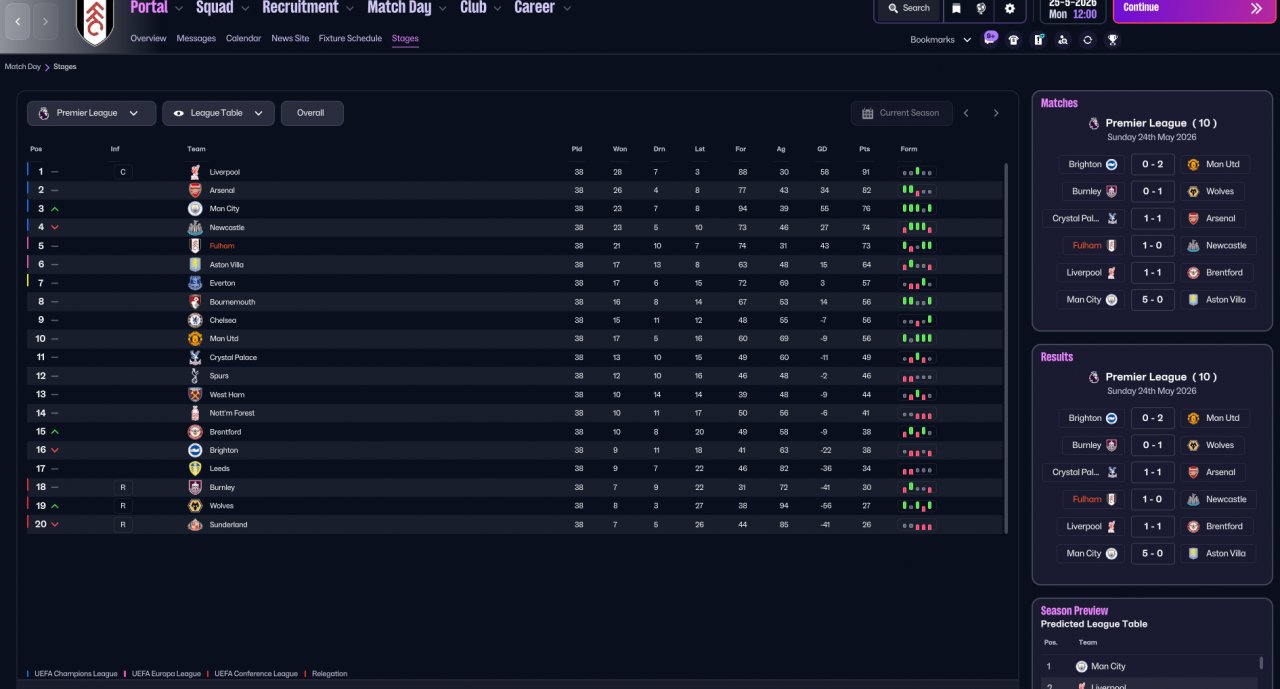Viewport: 1280px width, 689px height.
Task: Click the Leeds badge in league table
Action: (195, 468)
